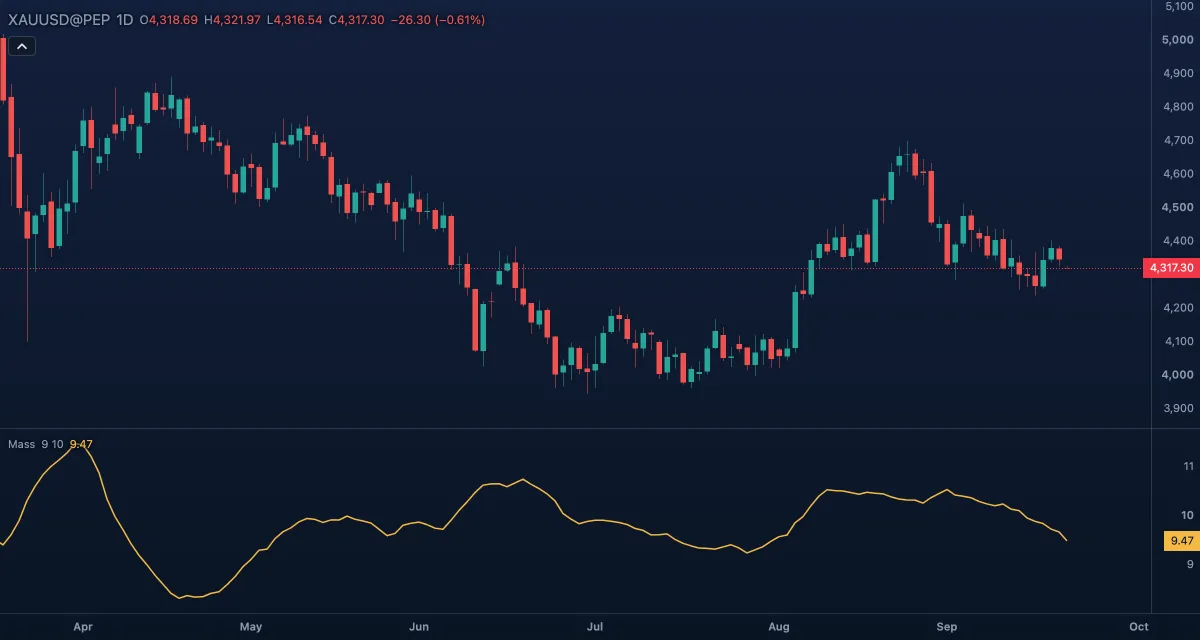The image size is (1200, 640).
Task: Click the Mass 9 10 indicator legend
Action: coord(36,444)
